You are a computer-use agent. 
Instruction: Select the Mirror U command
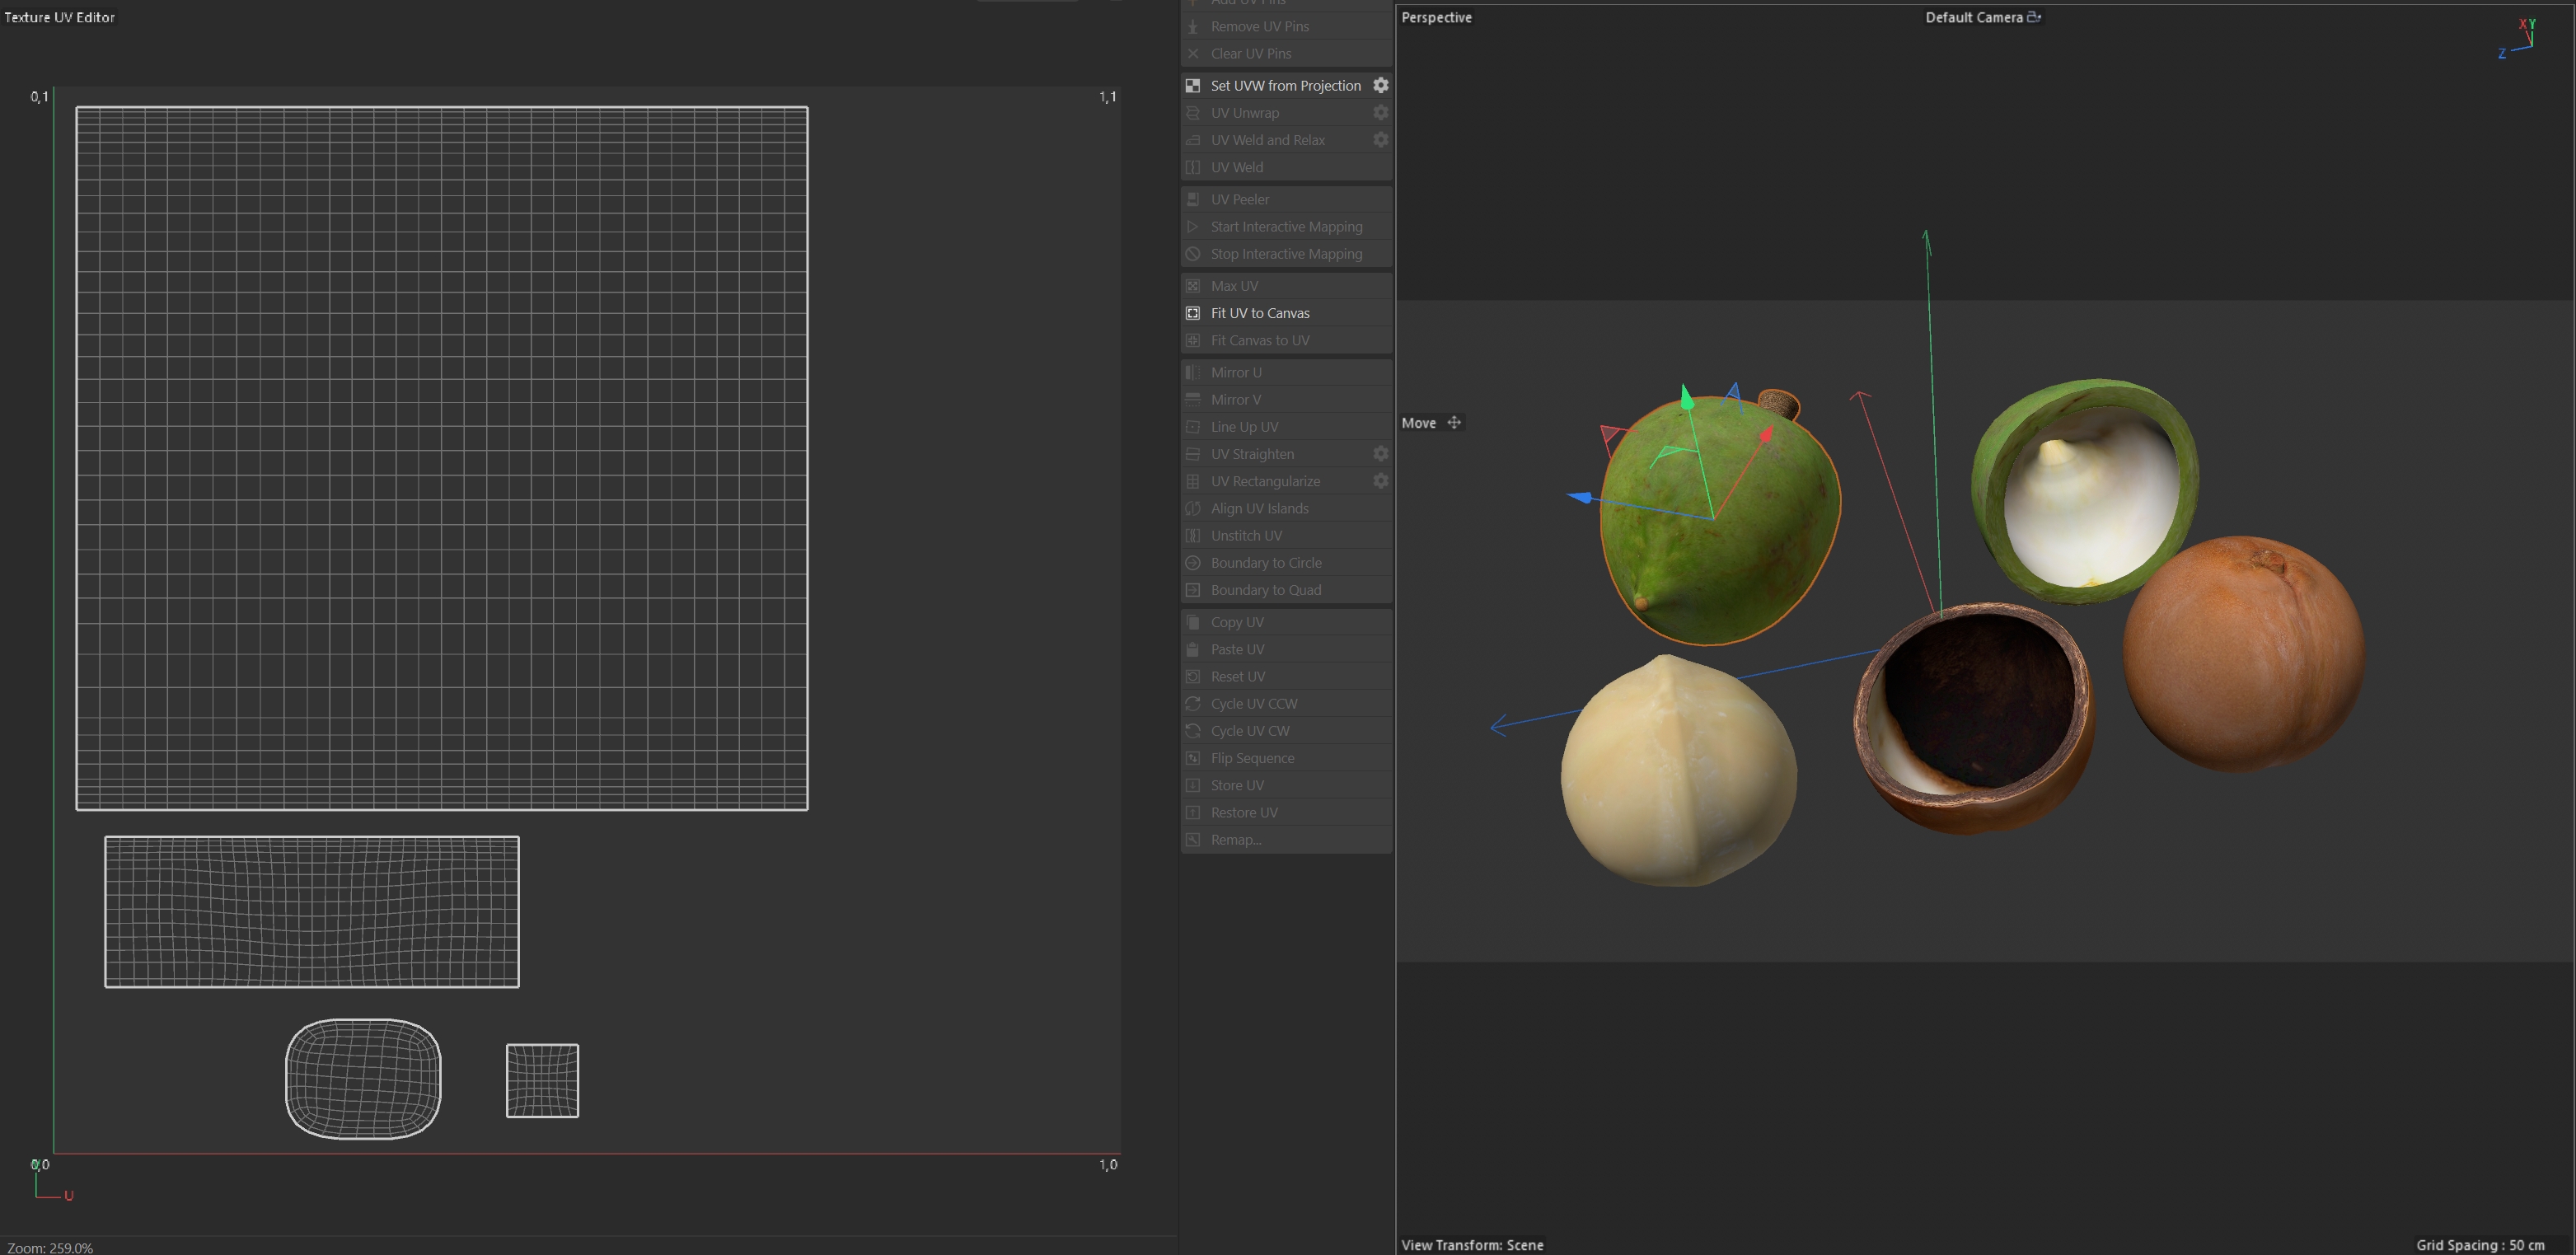[1236, 372]
